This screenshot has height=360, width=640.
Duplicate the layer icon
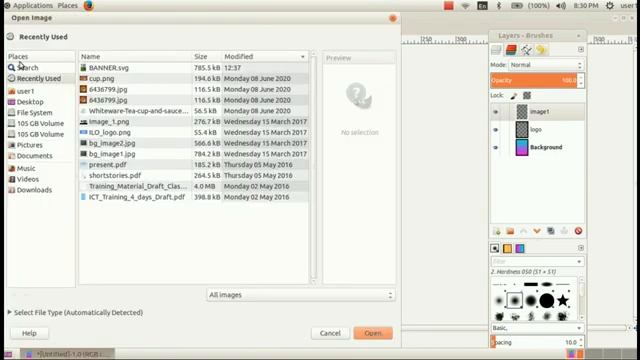(x=551, y=231)
